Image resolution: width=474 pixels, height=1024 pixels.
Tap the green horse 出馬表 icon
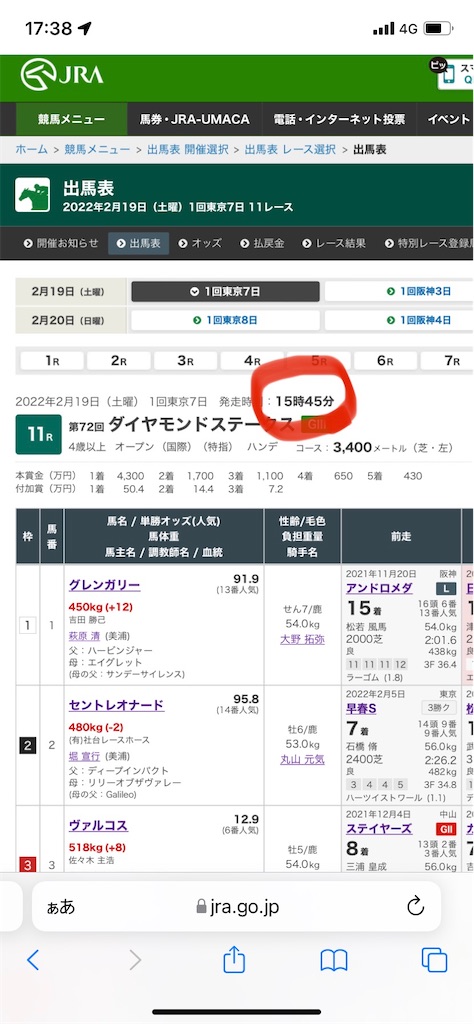tap(33, 195)
